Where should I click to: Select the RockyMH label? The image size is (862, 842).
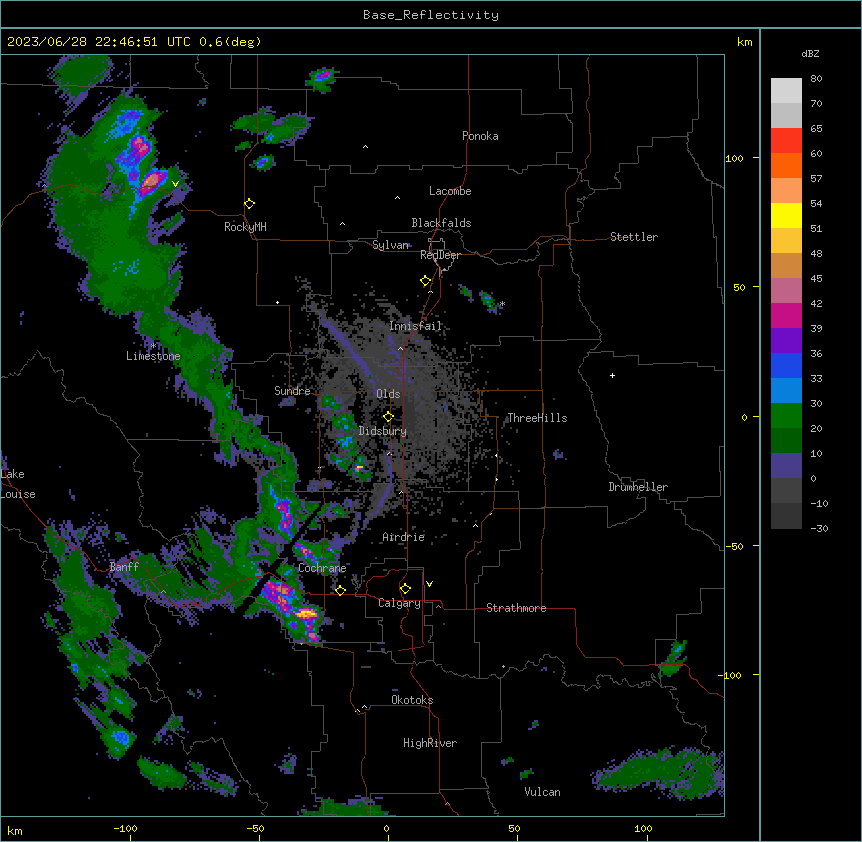tap(245, 227)
